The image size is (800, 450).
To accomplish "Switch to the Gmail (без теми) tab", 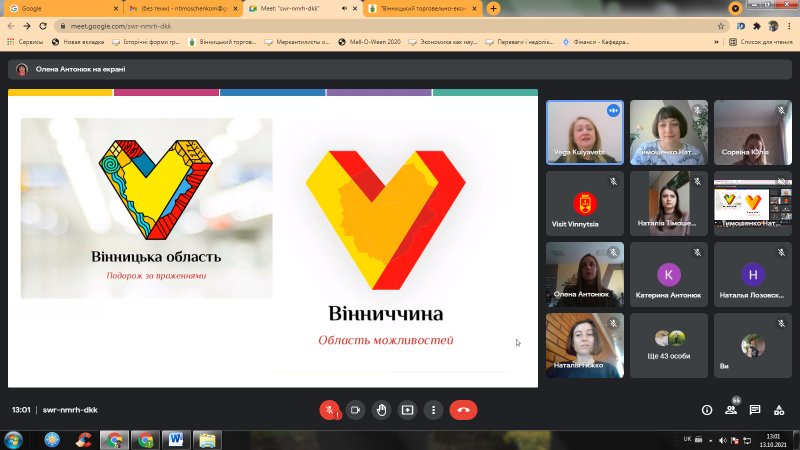I will point(183,8).
